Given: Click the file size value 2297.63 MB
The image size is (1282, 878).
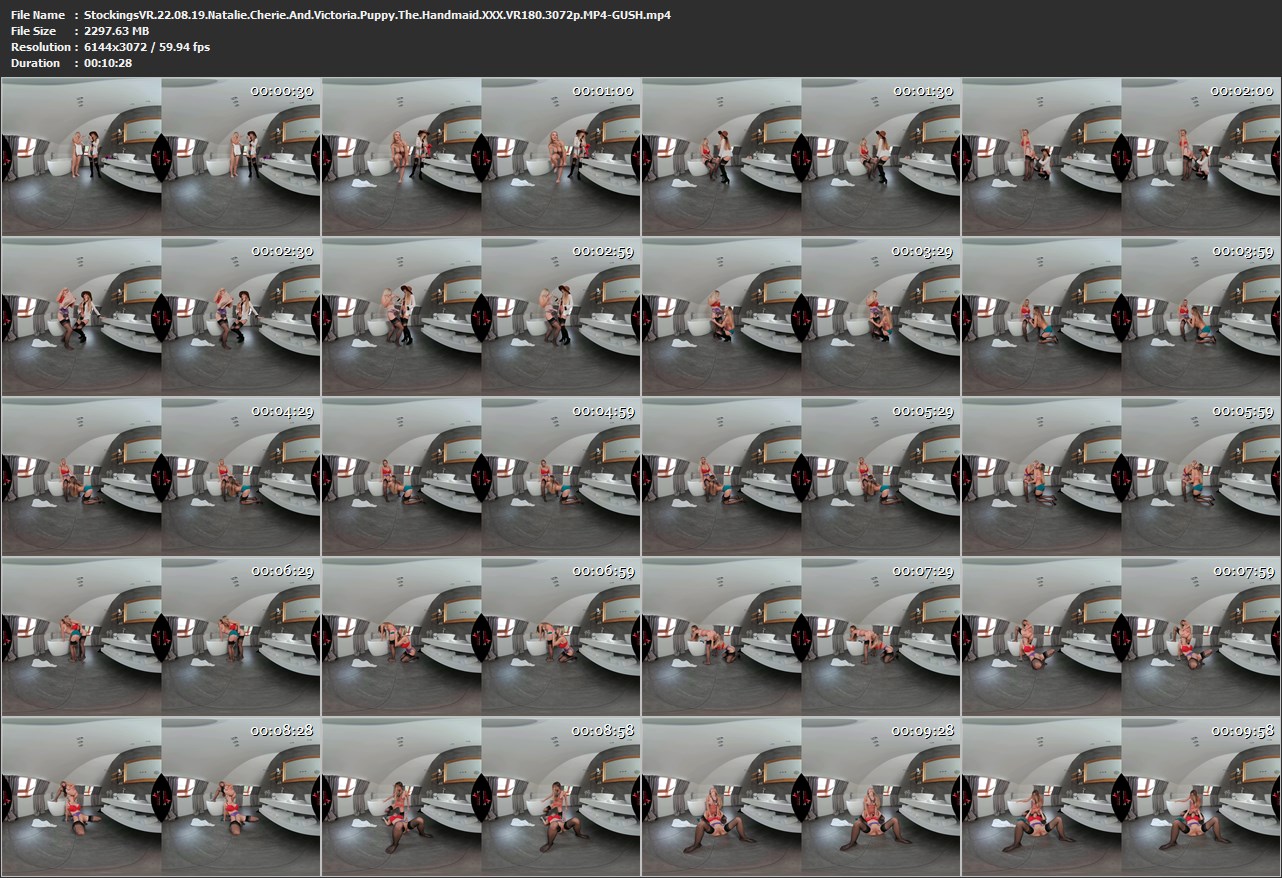Looking at the screenshot, I should pos(117,31).
